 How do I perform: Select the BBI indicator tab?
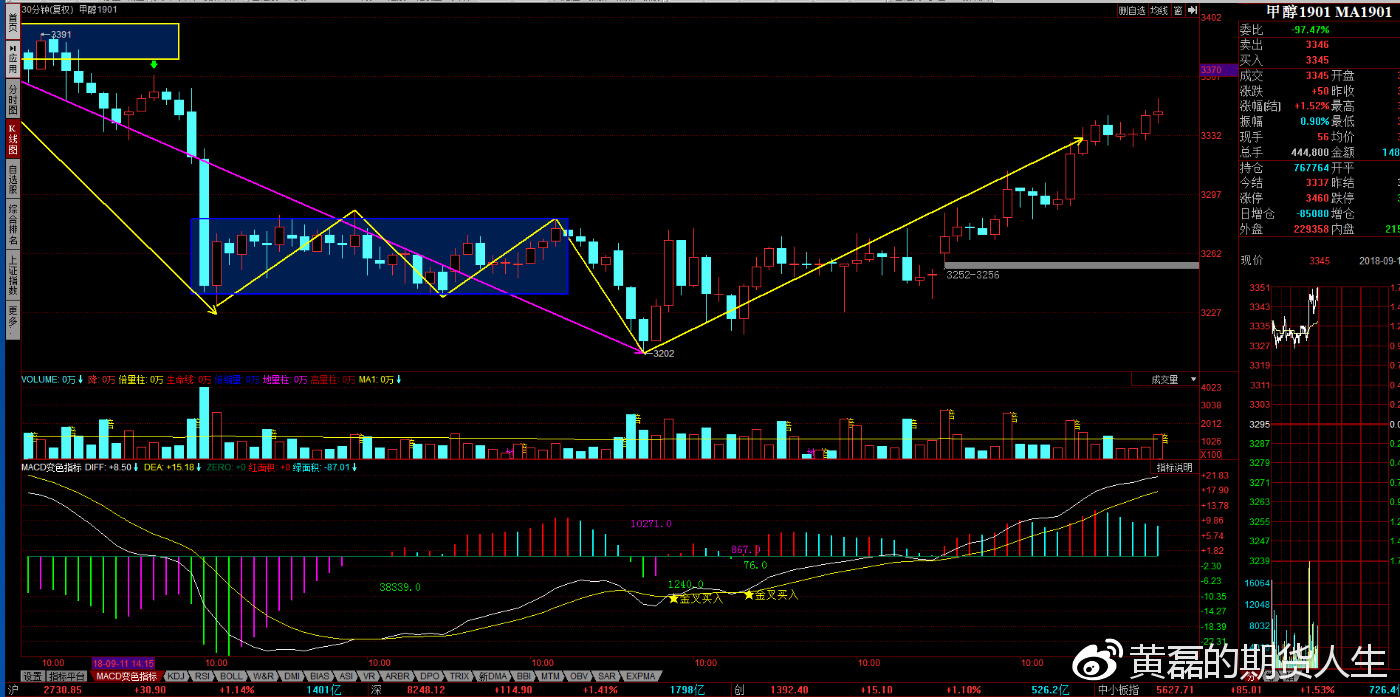pyautogui.click(x=523, y=677)
